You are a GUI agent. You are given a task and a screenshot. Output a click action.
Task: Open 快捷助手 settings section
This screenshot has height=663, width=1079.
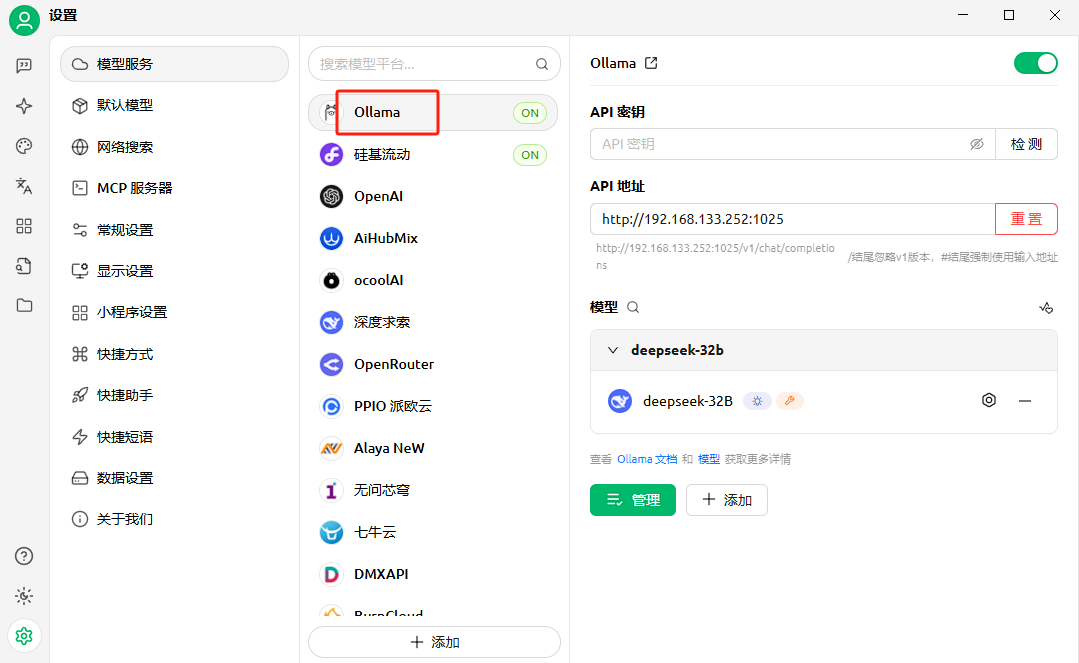174,395
